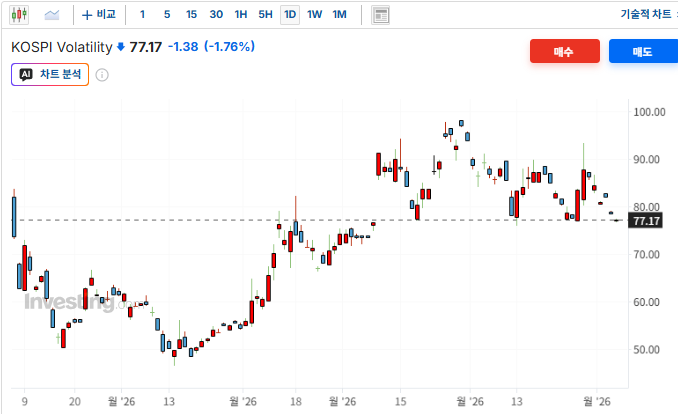
Task: Click the date label 18 on time axis
Action: (296, 401)
